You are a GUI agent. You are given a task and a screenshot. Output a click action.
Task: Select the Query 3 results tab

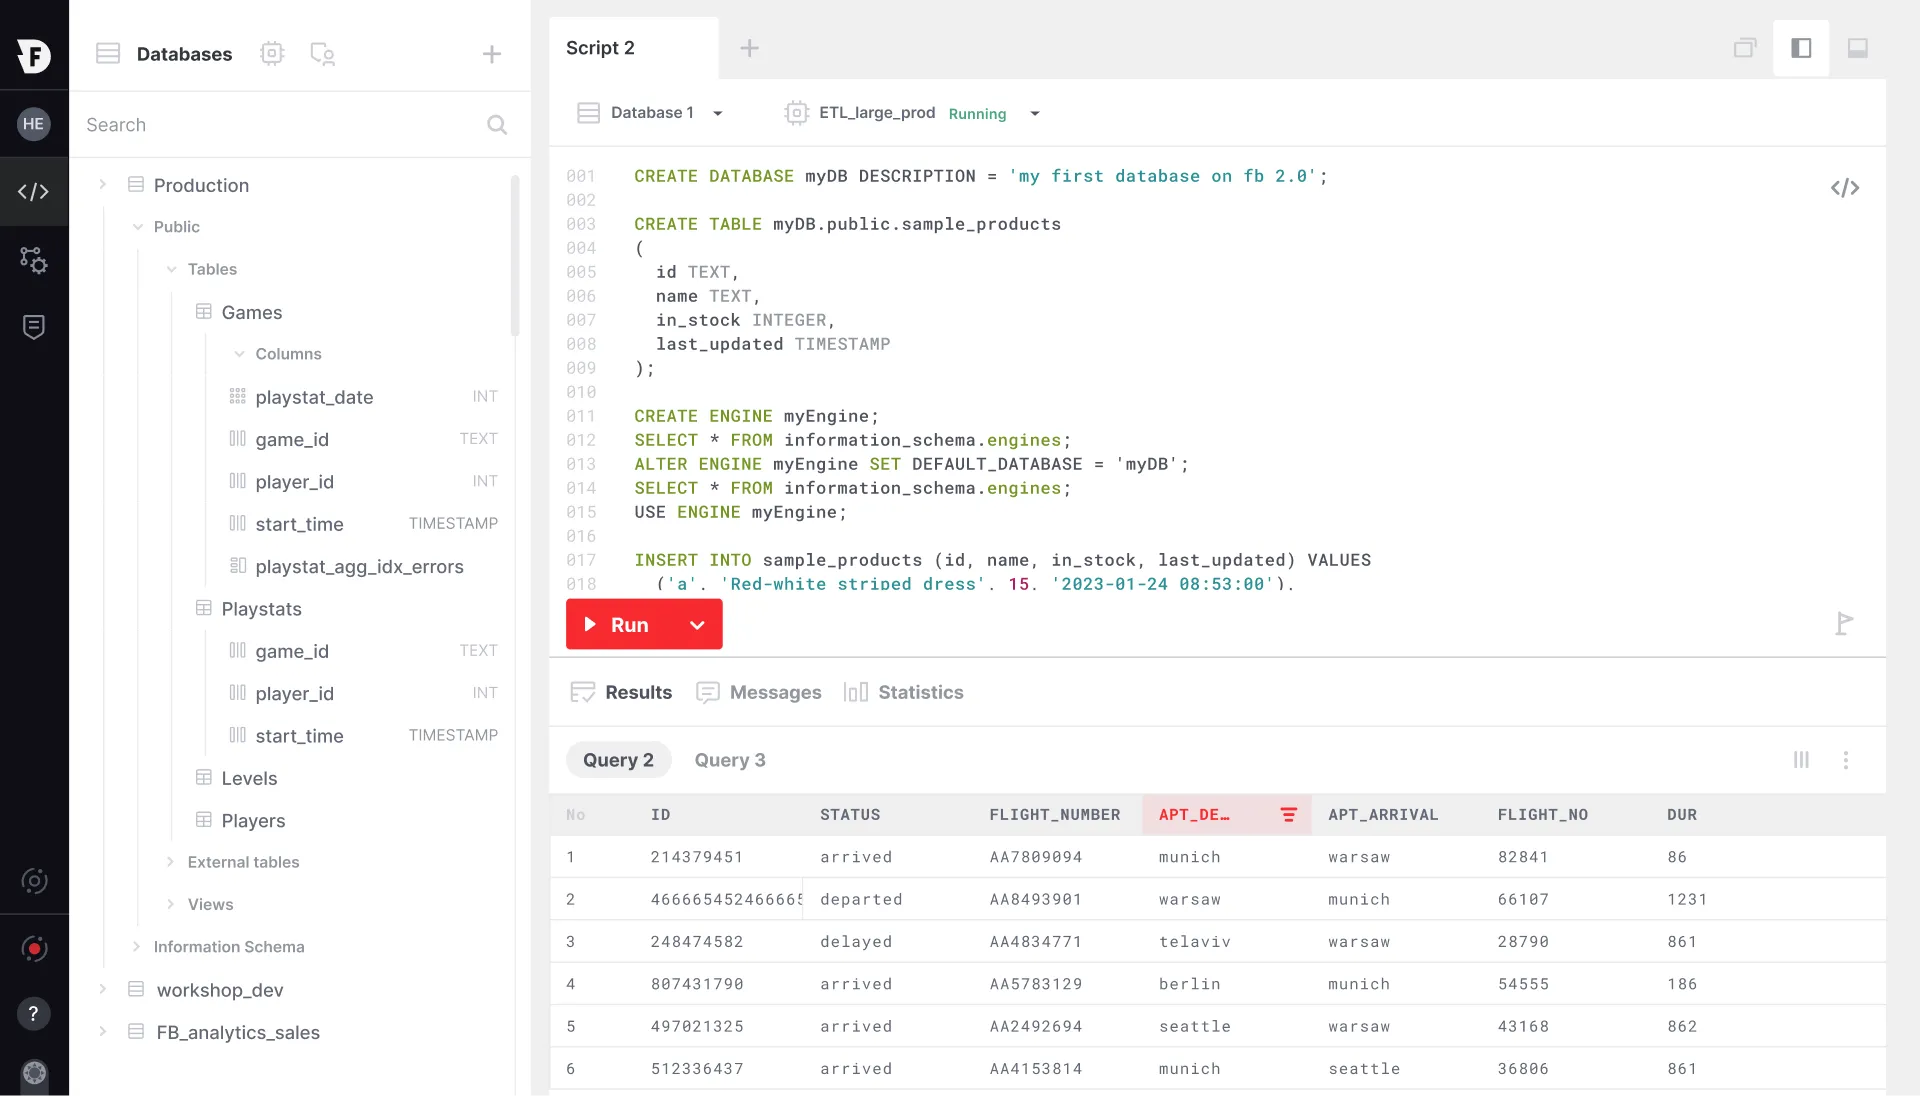729,760
